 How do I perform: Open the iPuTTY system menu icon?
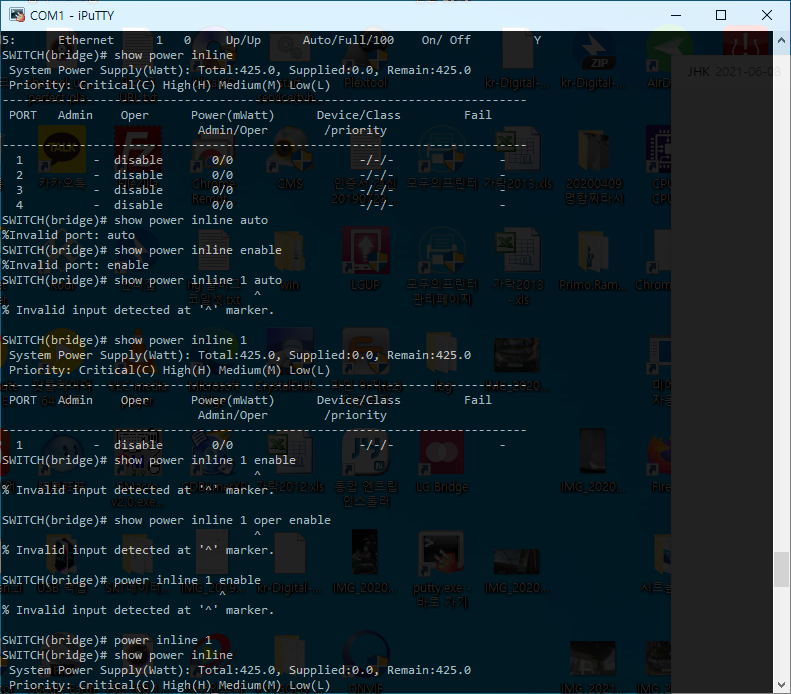point(16,15)
